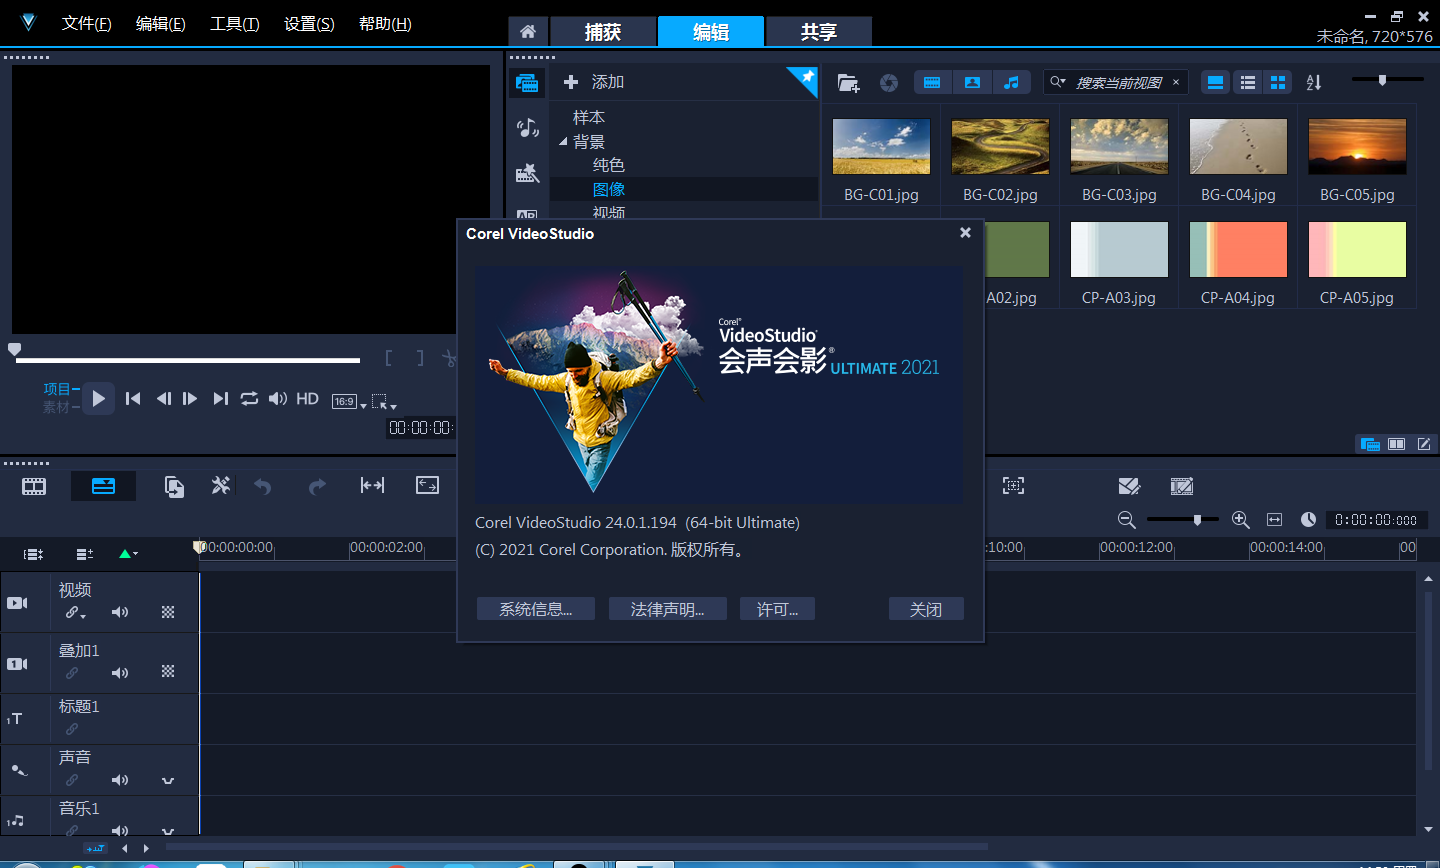Click the undo arrow in timeline toolbar
The width and height of the screenshot is (1440, 868).
click(263, 486)
